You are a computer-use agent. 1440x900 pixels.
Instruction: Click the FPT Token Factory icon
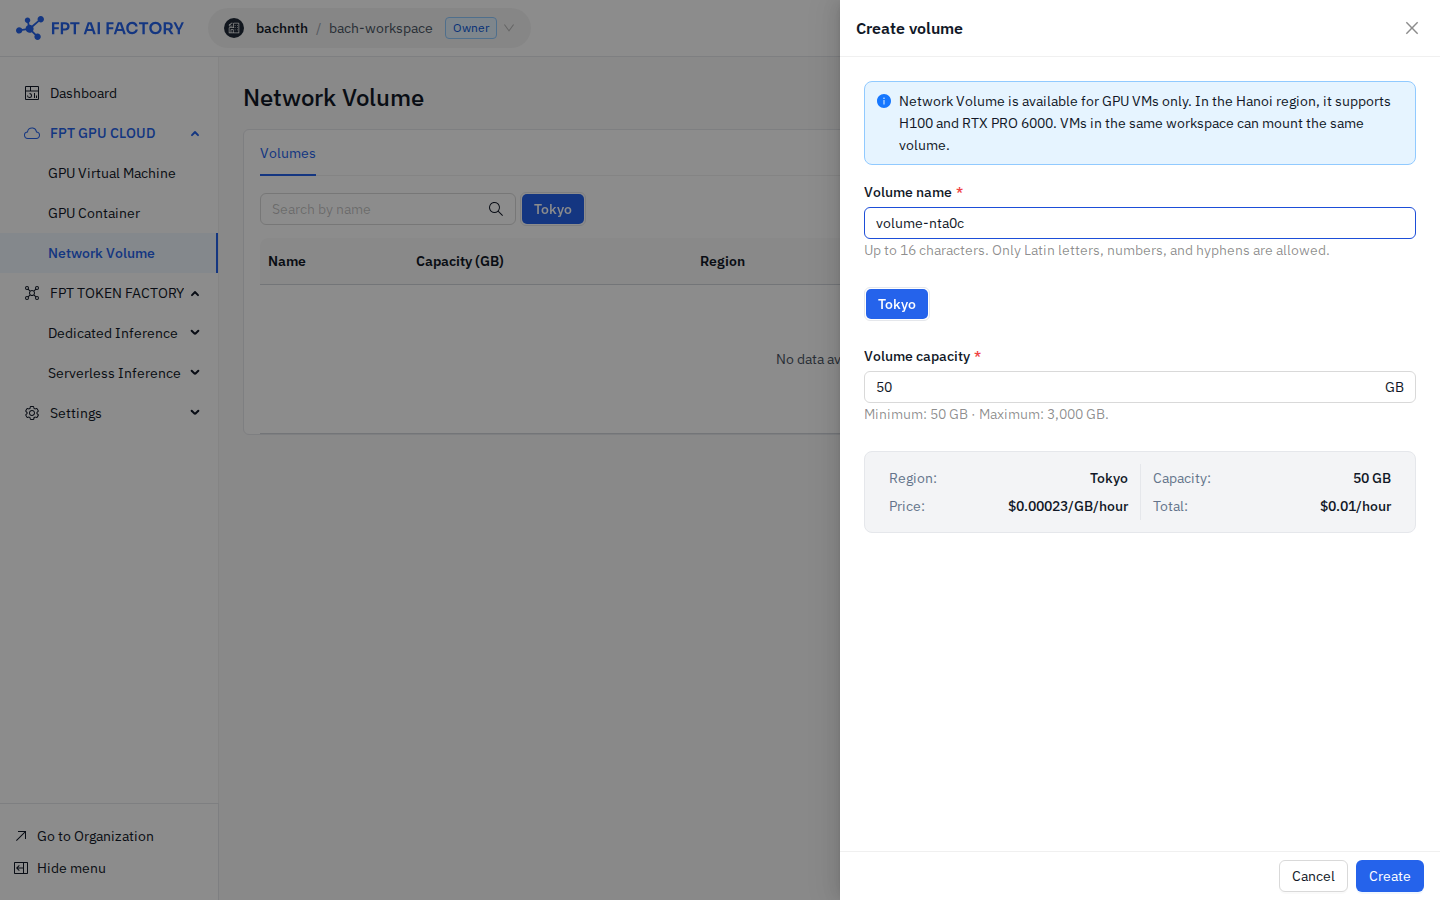point(32,293)
